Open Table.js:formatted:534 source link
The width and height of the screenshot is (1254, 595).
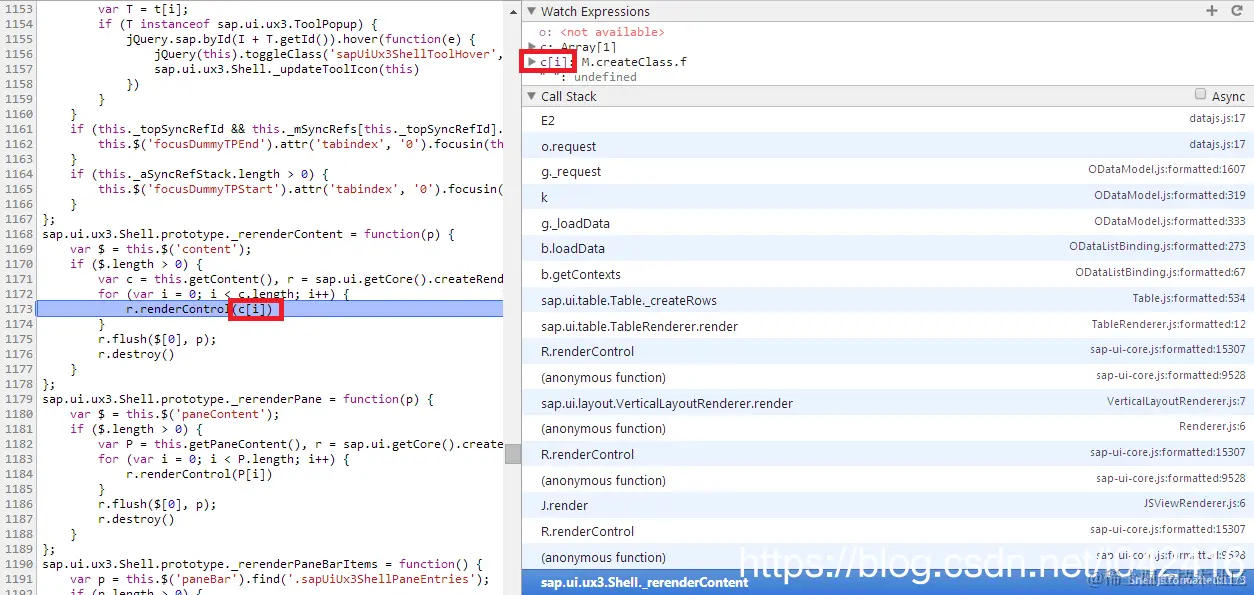[x=1189, y=298]
